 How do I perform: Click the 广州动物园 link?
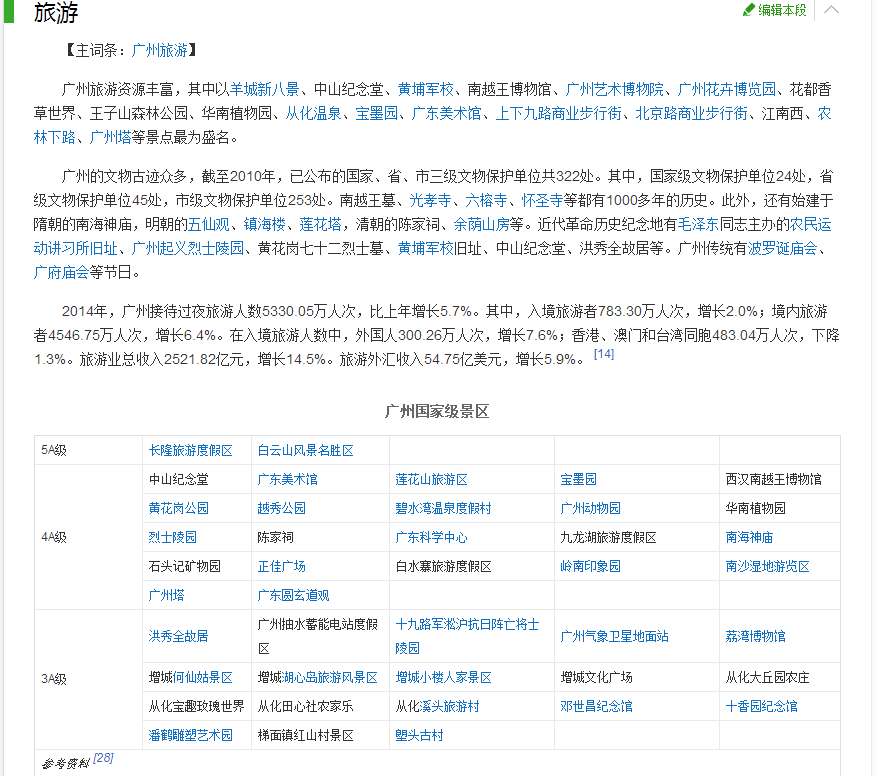[591, 509]
